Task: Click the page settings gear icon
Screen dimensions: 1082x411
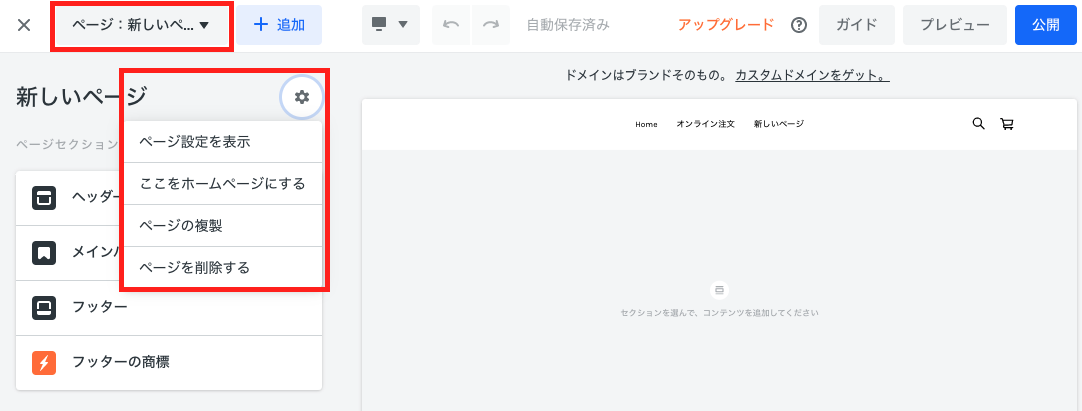Action: point(302,97)
